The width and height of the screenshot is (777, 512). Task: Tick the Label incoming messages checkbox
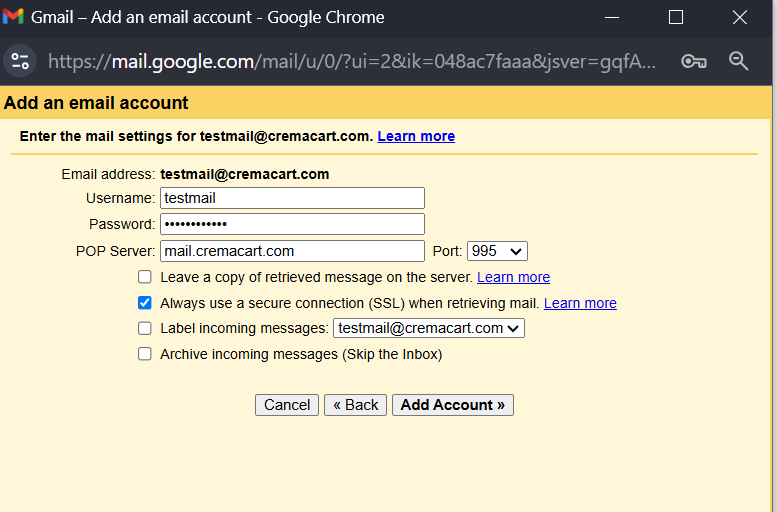pyautogui.click(x=145, y=328)
